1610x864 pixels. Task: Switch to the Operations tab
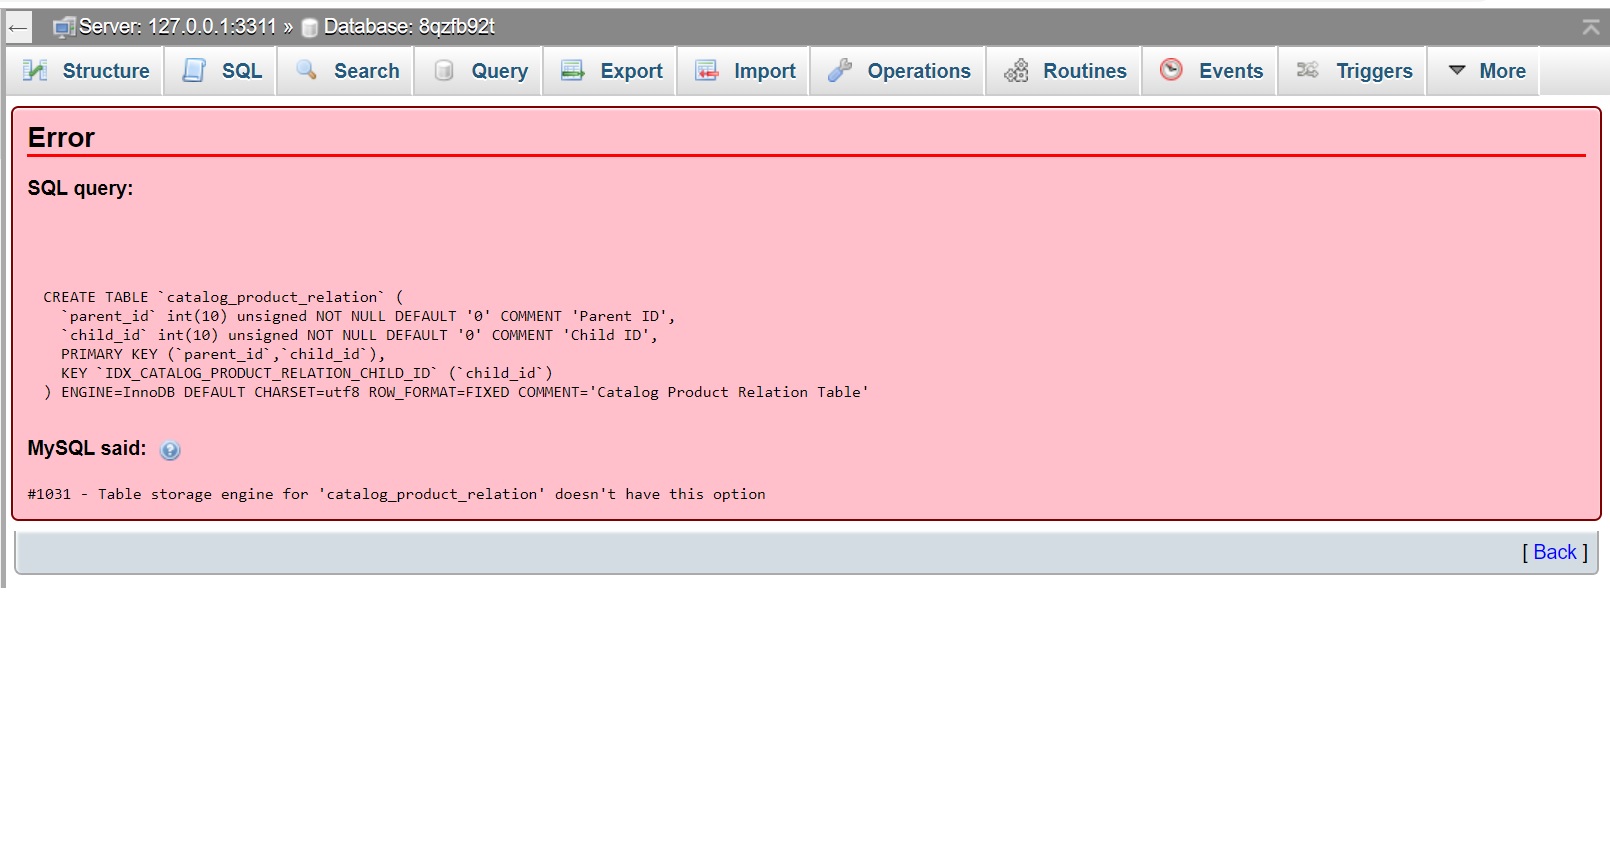(x=918, y=71)
